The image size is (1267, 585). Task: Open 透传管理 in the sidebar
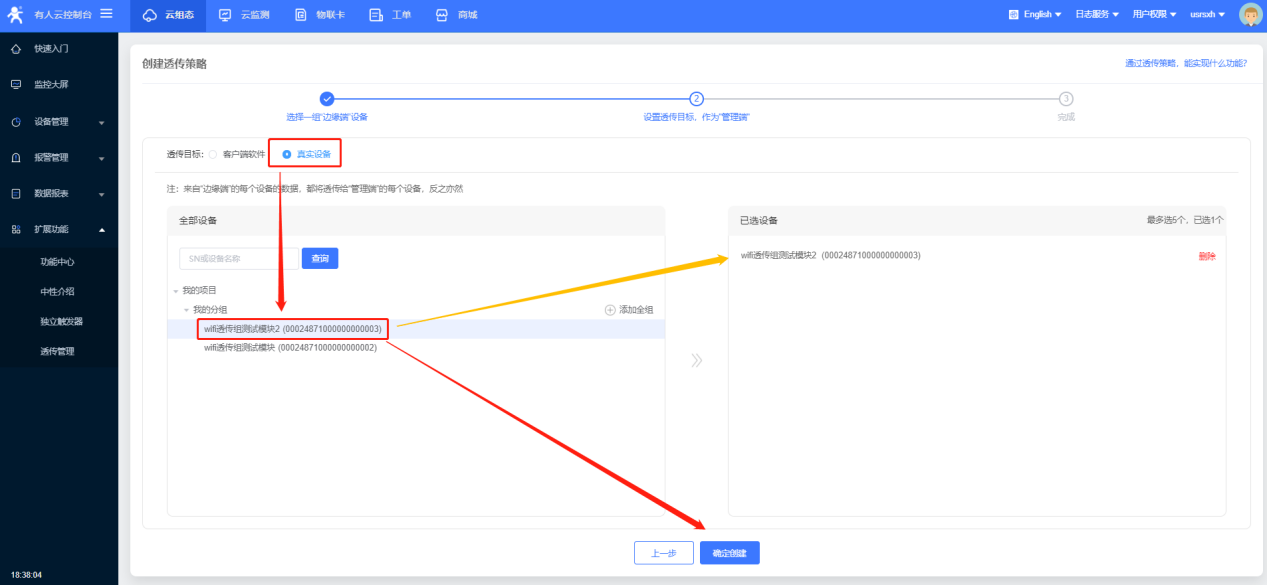pos(57,351)
